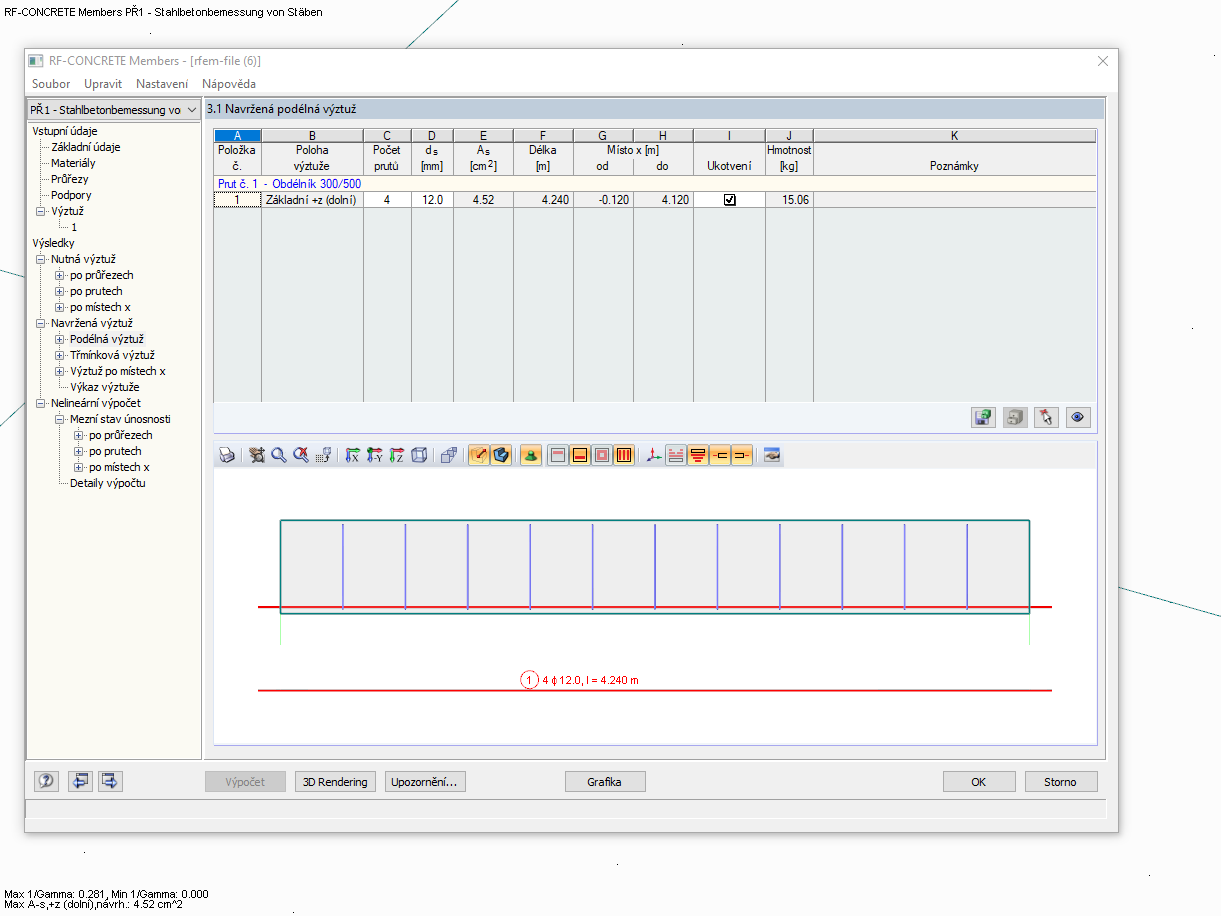This screenshot has width=1221, height=916.
Task: Open the Soubor menu
Action: coord(51,84)
